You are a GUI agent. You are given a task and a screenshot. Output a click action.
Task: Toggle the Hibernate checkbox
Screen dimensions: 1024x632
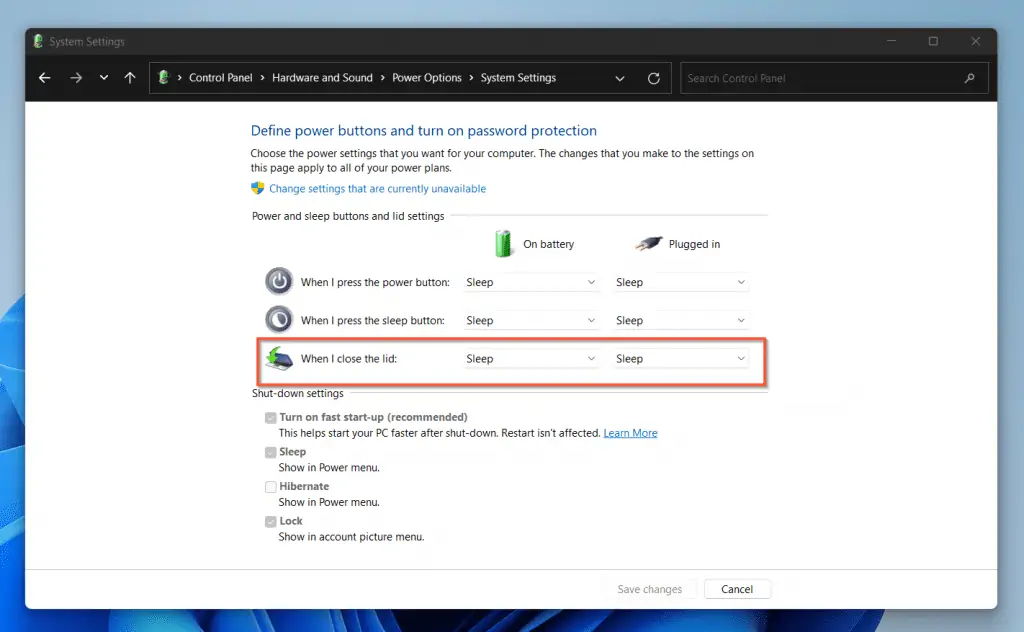tap(271, 487)
